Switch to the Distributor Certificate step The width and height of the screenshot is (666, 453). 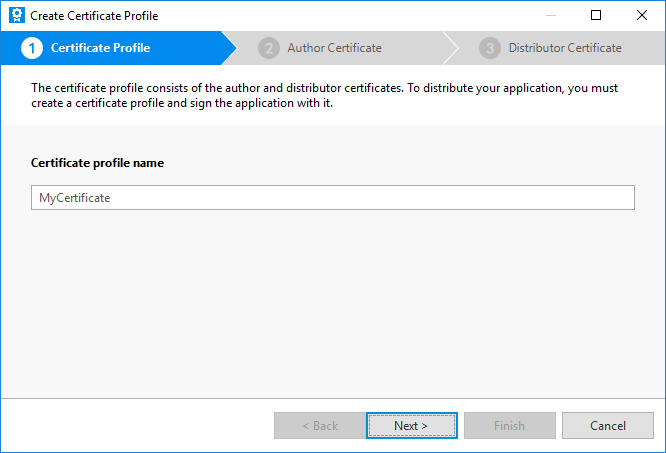564,48
